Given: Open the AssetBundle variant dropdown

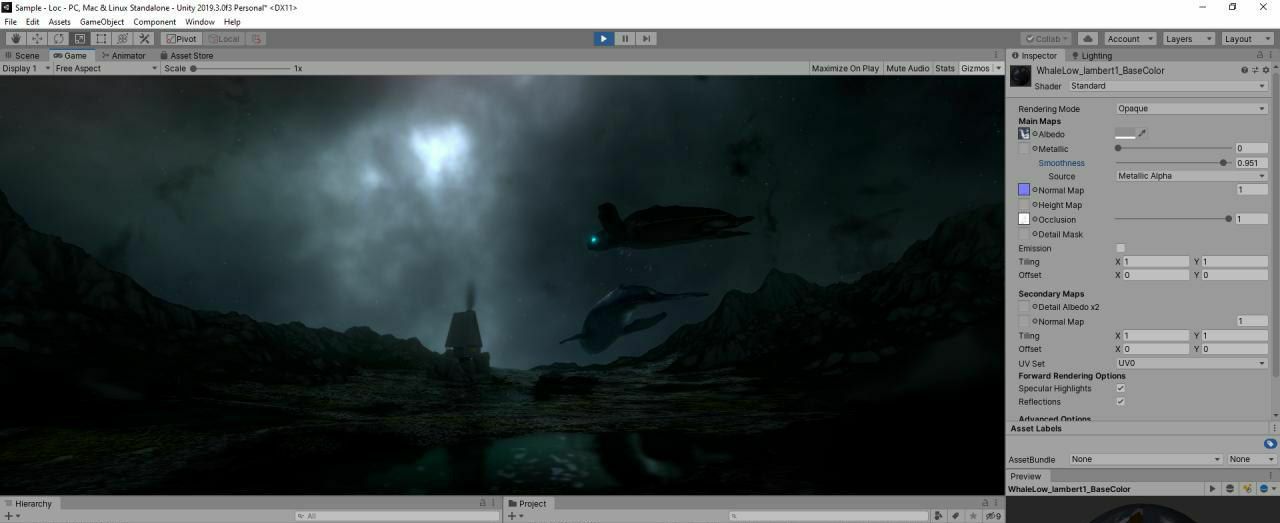Looking at the screenshot, I should pos(1252,459).
